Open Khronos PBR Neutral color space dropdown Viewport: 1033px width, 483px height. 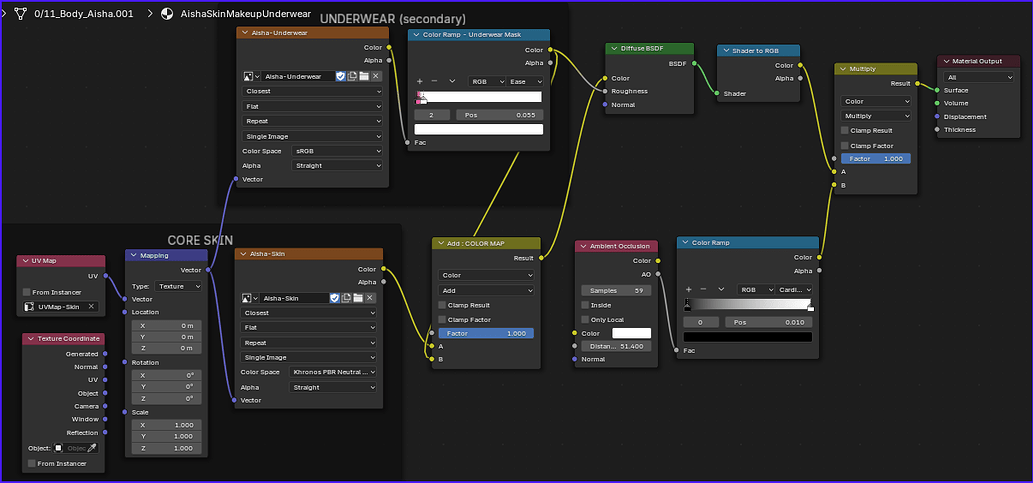[333, 372]
